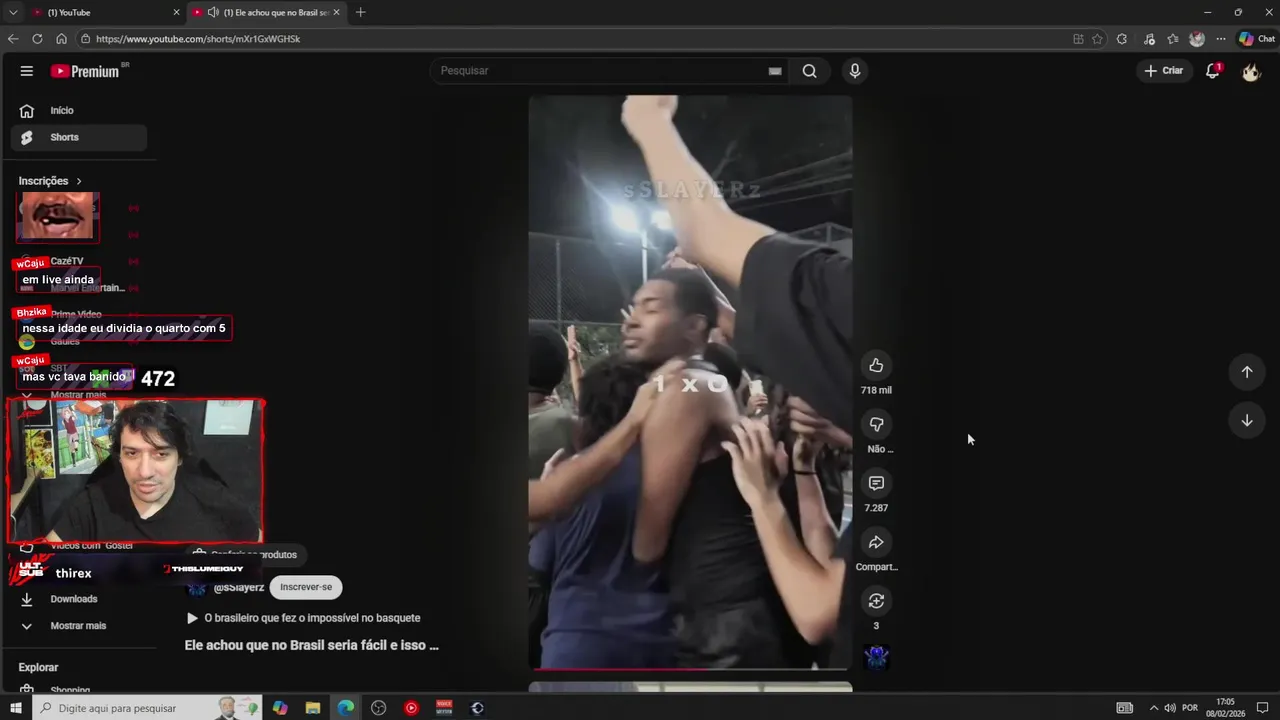This screenshot has width=1280, height=720.
Task: Go to next Short with down arrow
Action: pyautogui.click(x=1247, y=421)
